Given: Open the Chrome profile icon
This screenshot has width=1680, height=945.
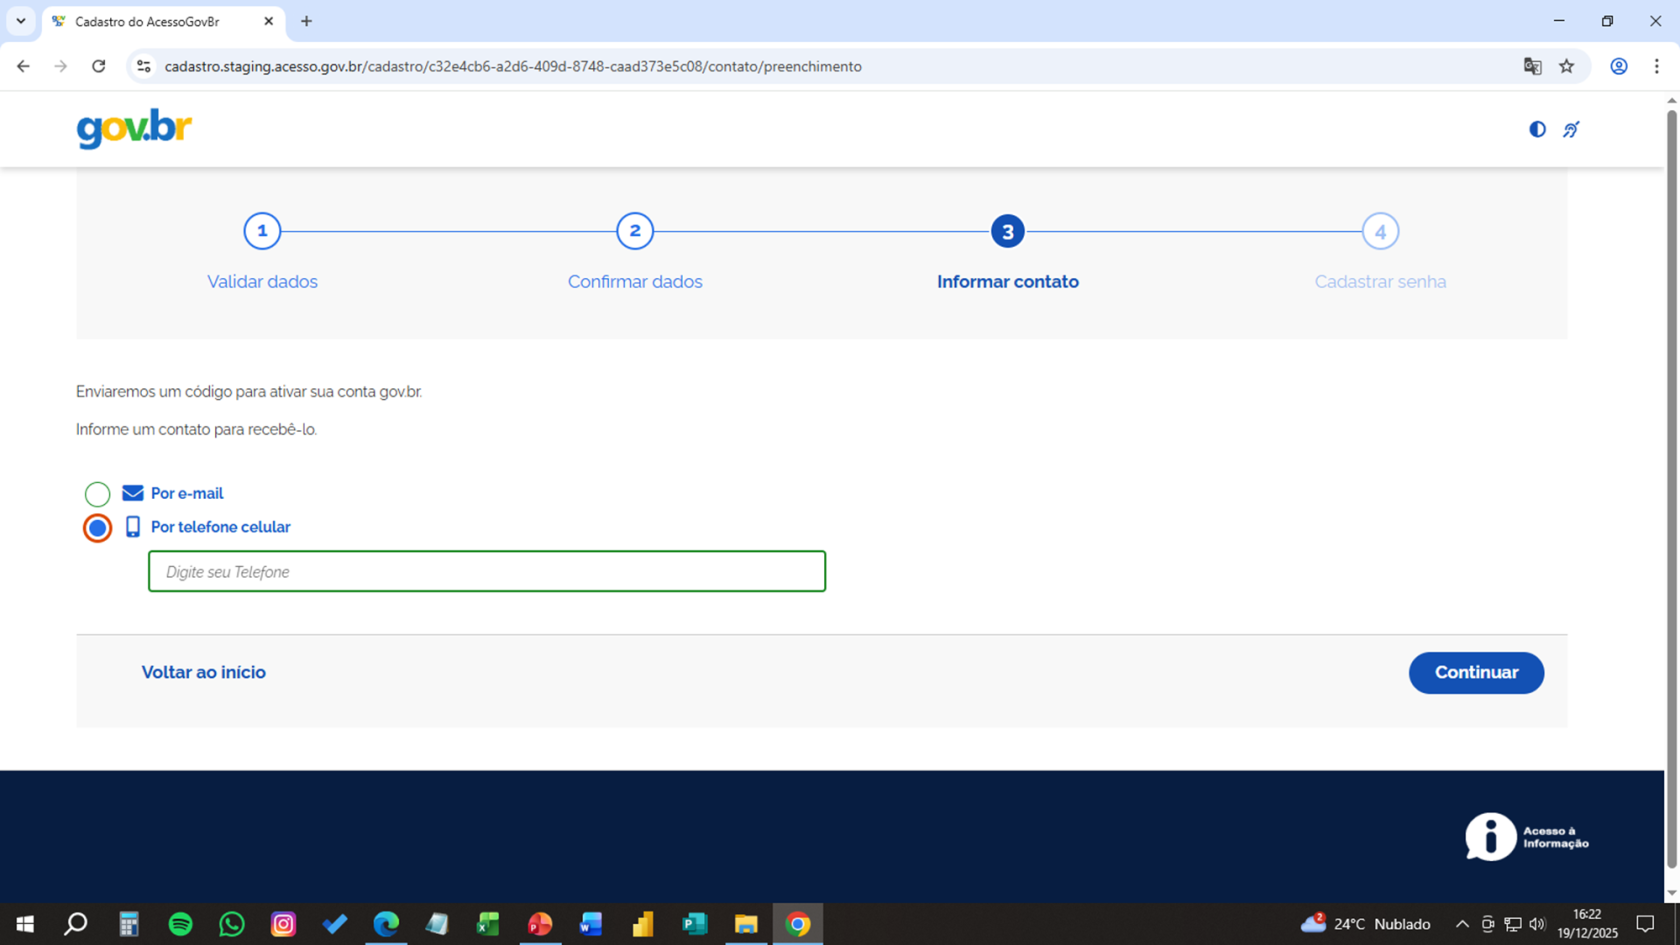Looking at the screenshot, I should click(x=1618, y=66).
